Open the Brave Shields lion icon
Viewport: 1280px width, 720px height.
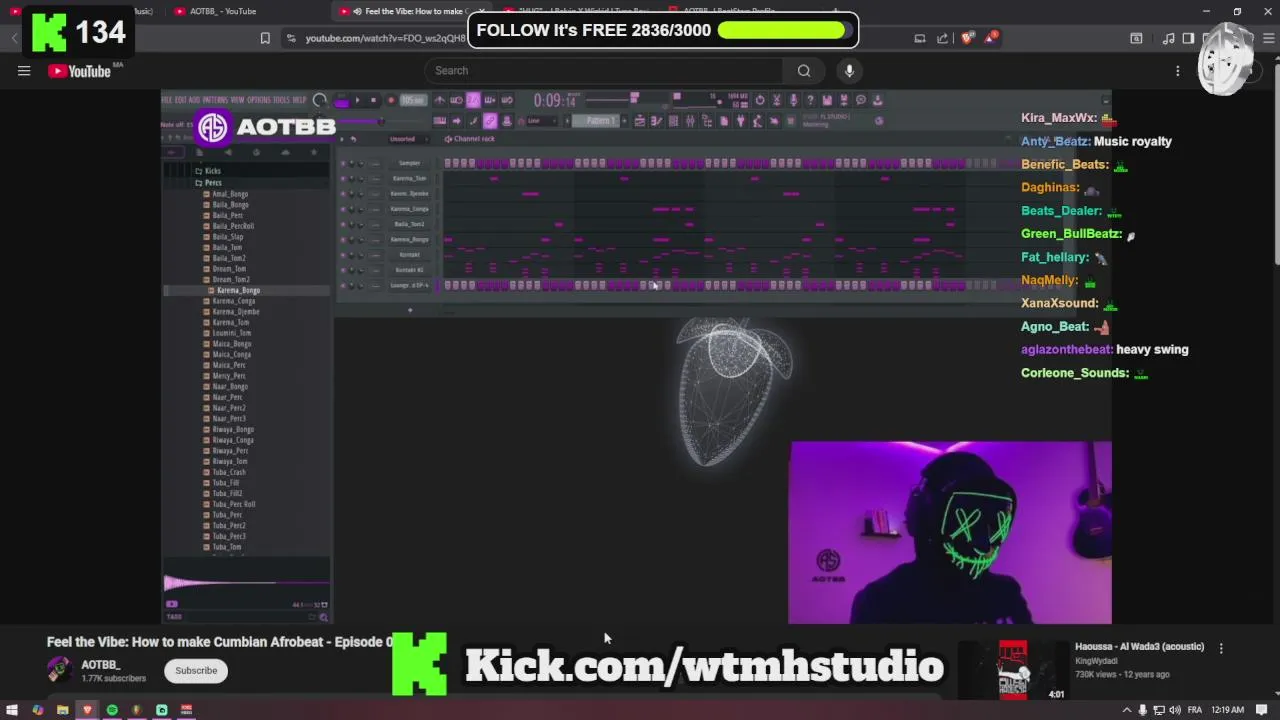click(x=967, y=38)
